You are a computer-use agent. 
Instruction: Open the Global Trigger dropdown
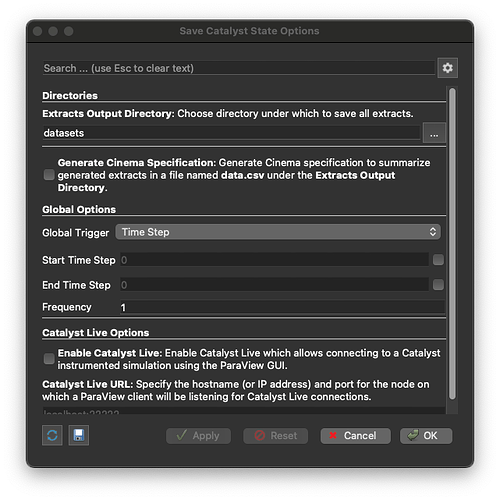tap(278, 232)
